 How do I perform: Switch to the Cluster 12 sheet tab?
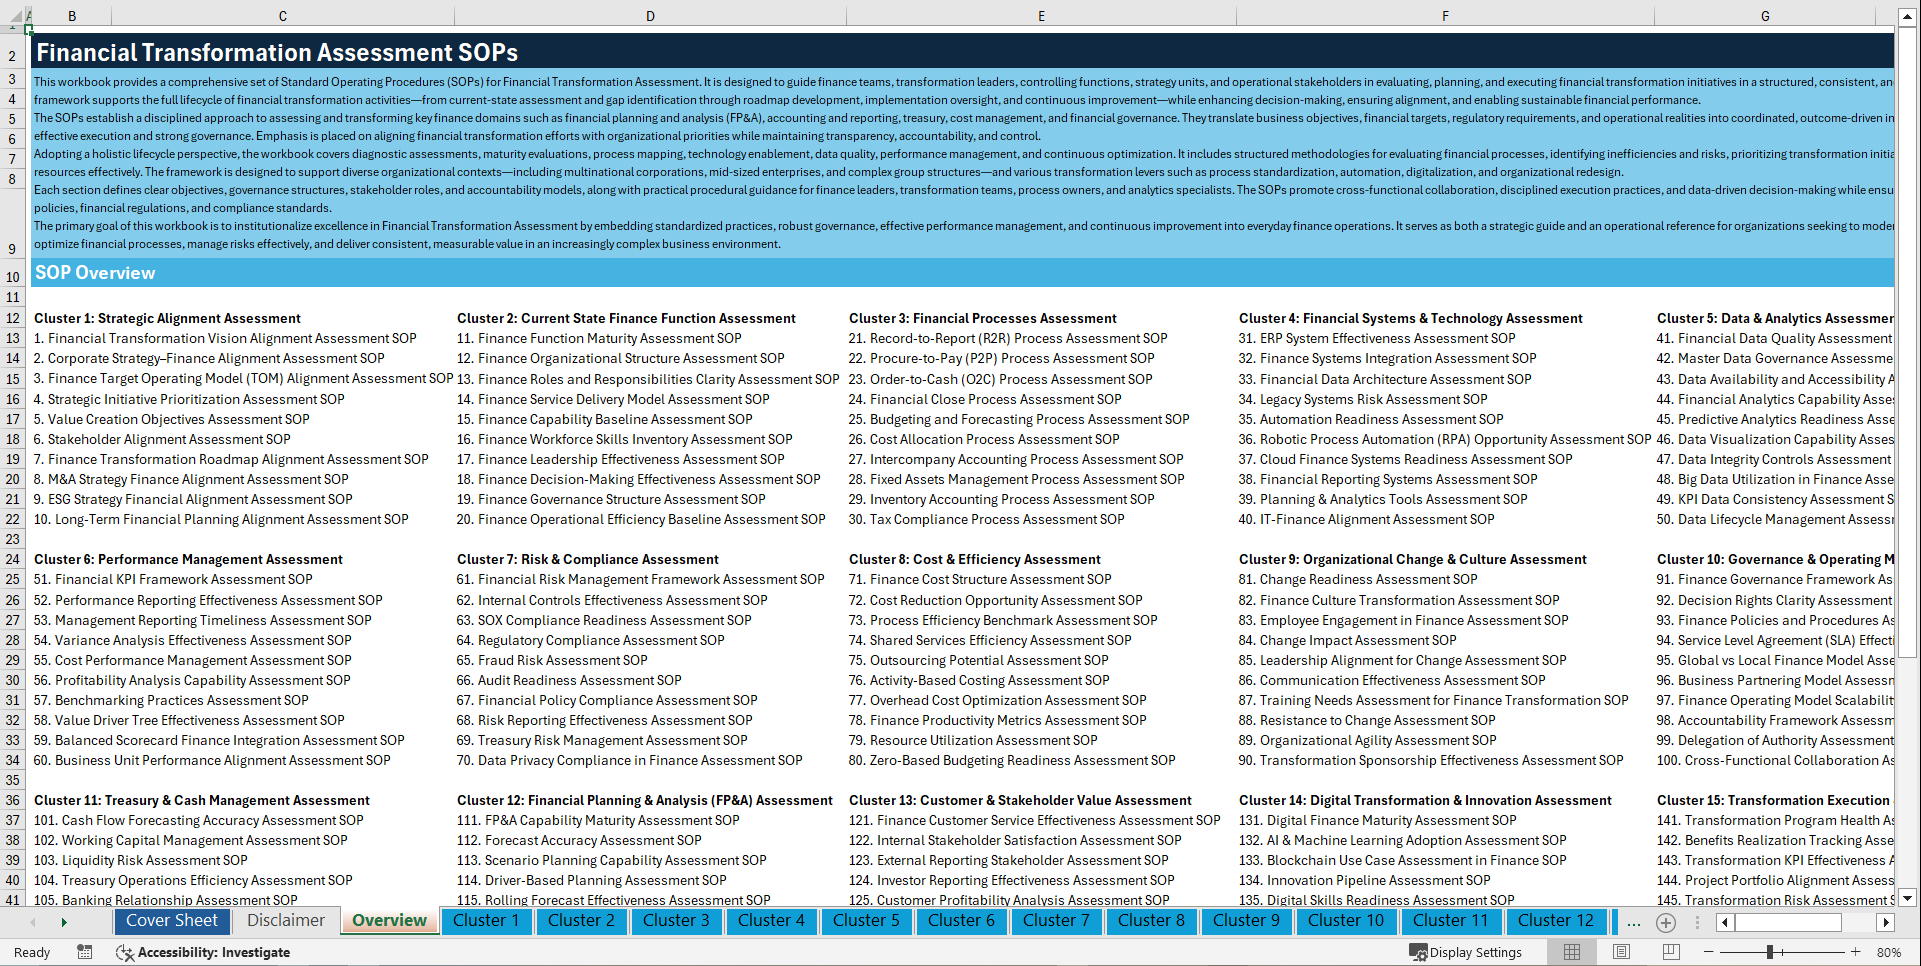pos(1556,921)
